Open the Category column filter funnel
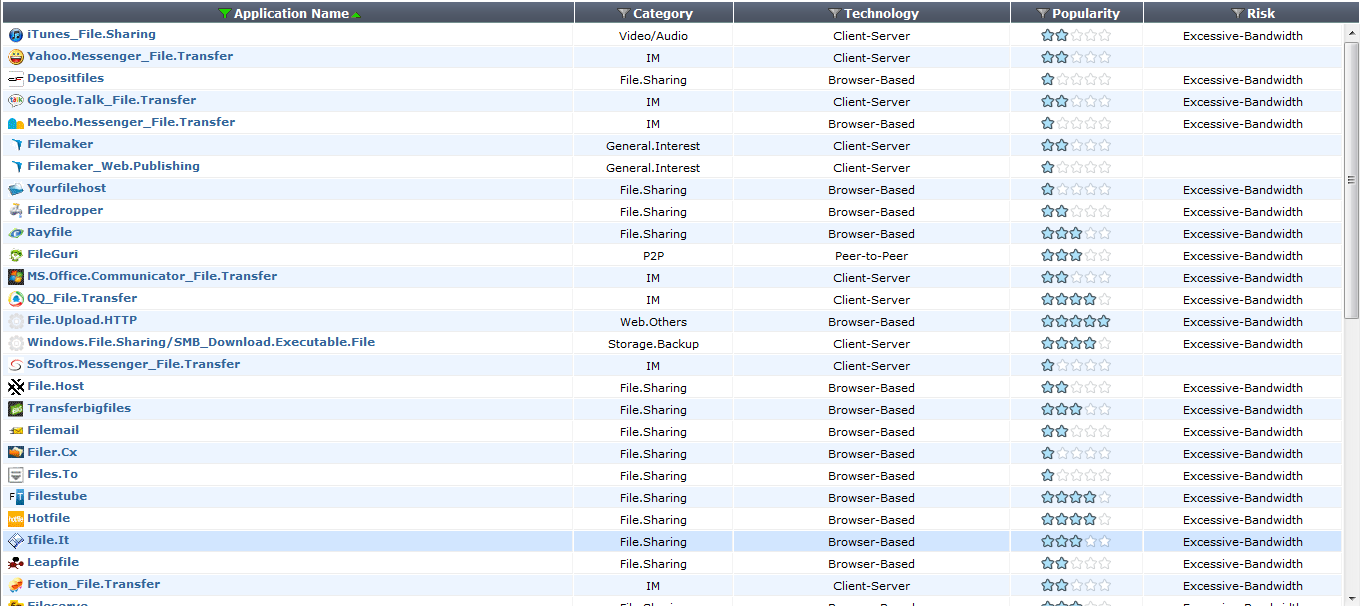This screenshot has width=1361, height=606. click(624, 14)
